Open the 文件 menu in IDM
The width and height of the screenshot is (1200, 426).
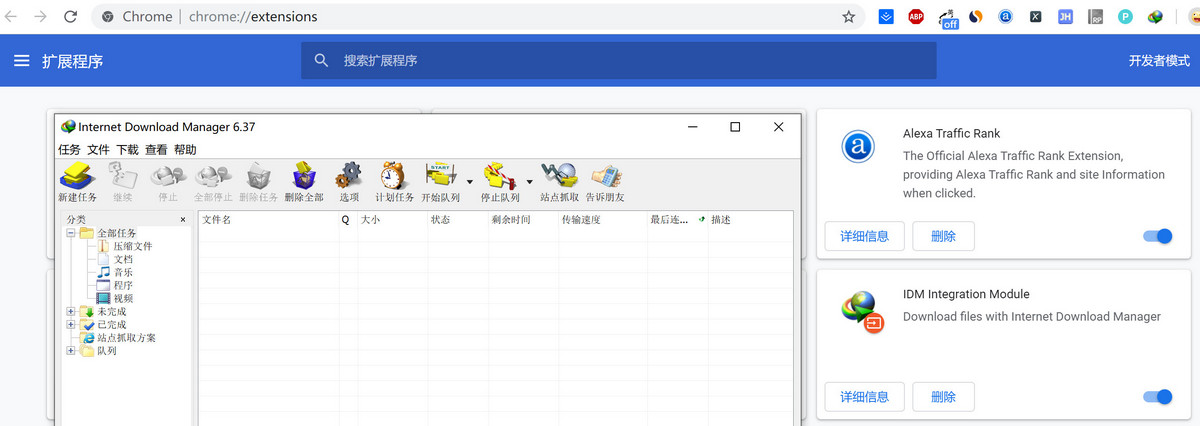pos(98,150)
